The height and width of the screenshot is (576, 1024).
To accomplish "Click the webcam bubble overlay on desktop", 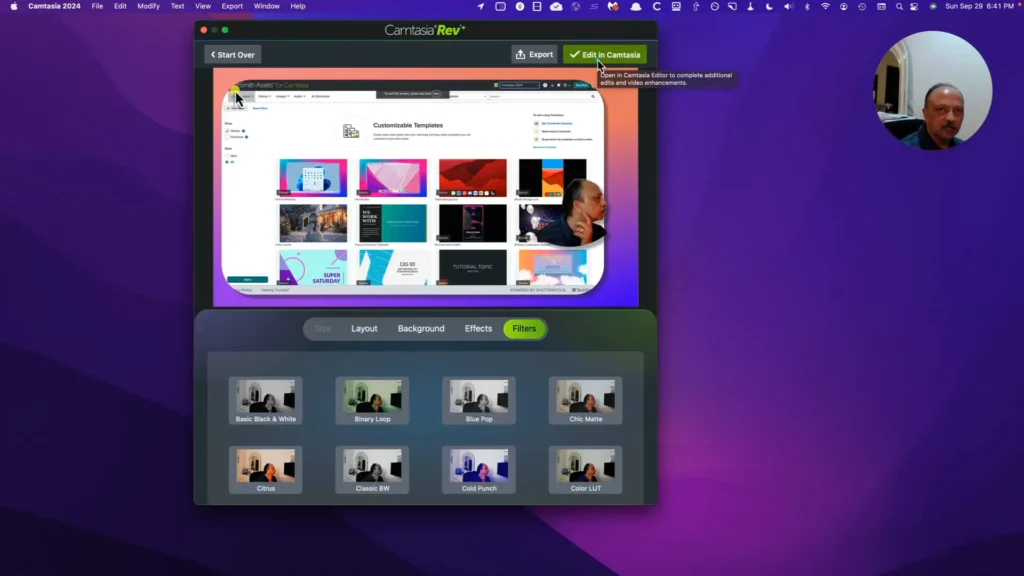I will click(933, 90).
